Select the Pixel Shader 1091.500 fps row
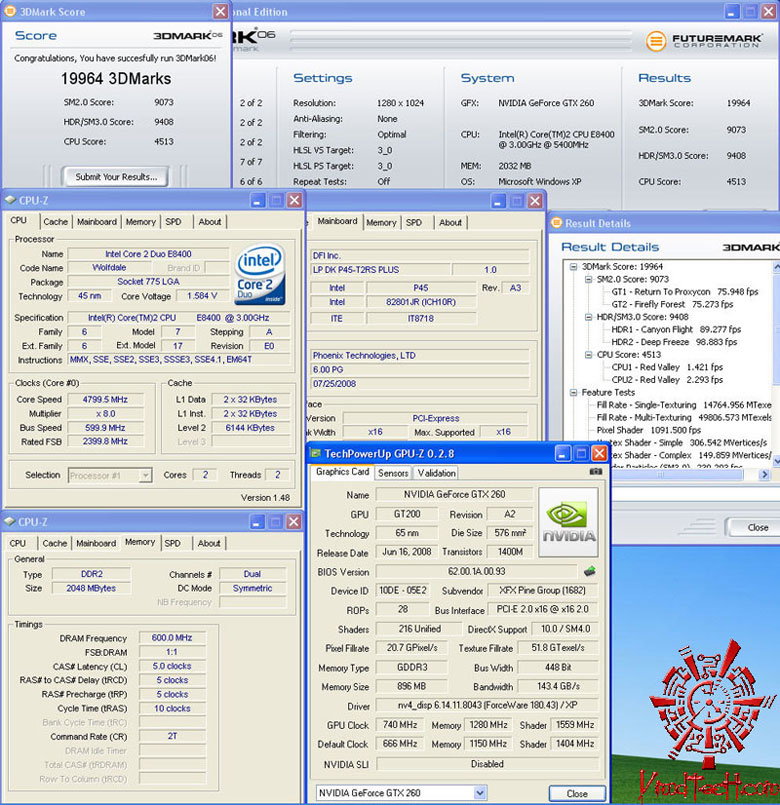 649,430
